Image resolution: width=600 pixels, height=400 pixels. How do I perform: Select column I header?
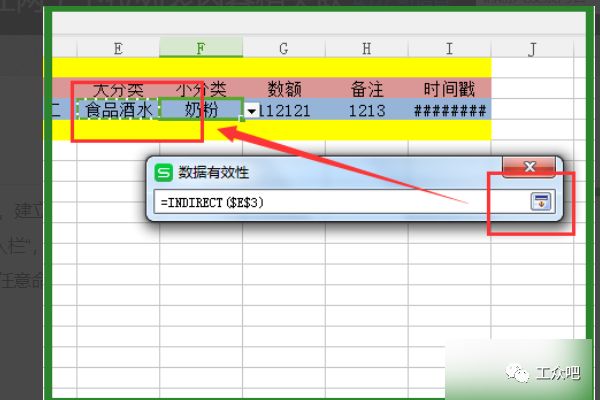449,48
